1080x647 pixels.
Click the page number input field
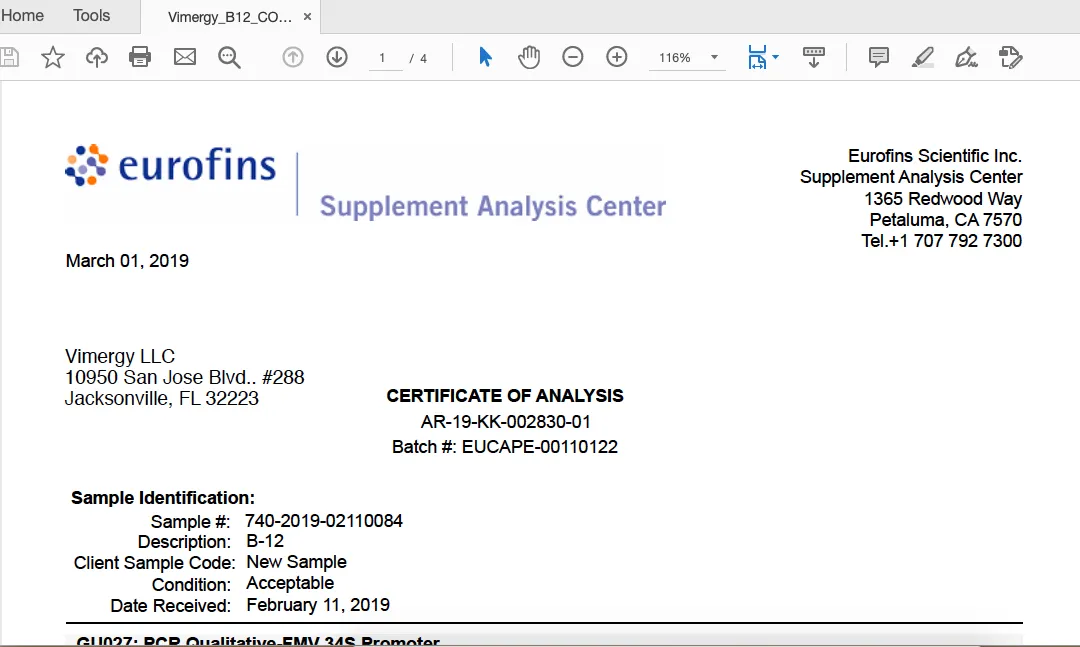384,58
